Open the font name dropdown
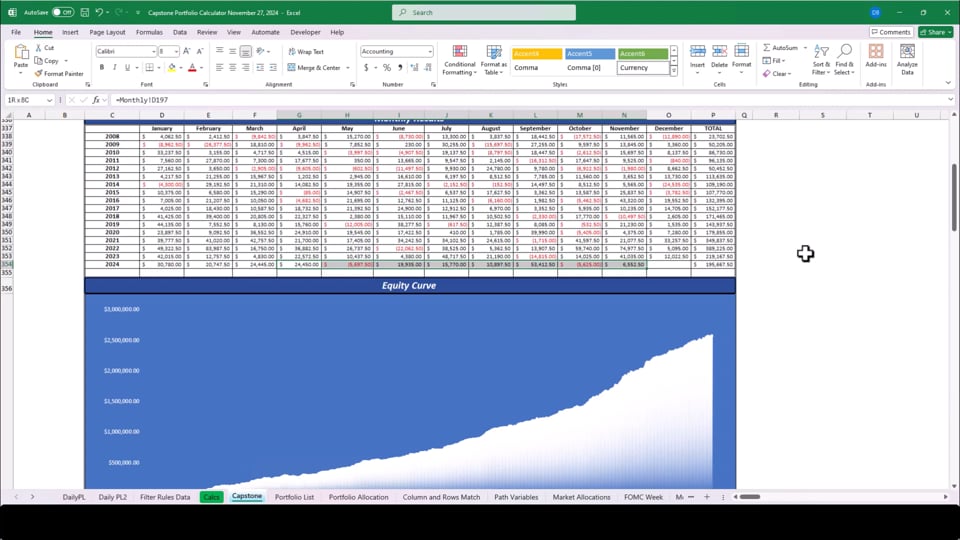This screenshot has width=960, height=540. tap(153, 51)
